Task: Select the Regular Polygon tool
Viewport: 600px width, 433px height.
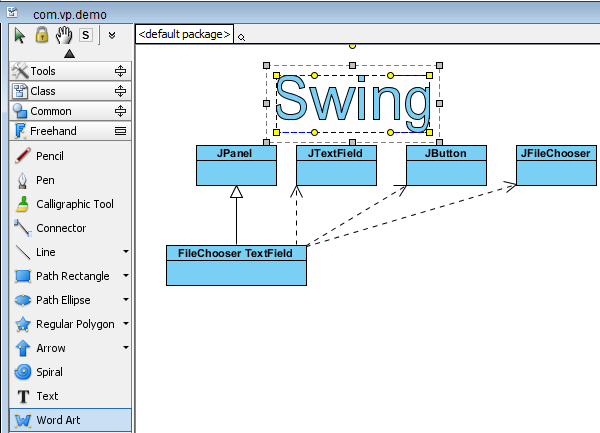Action: [65, 324]
